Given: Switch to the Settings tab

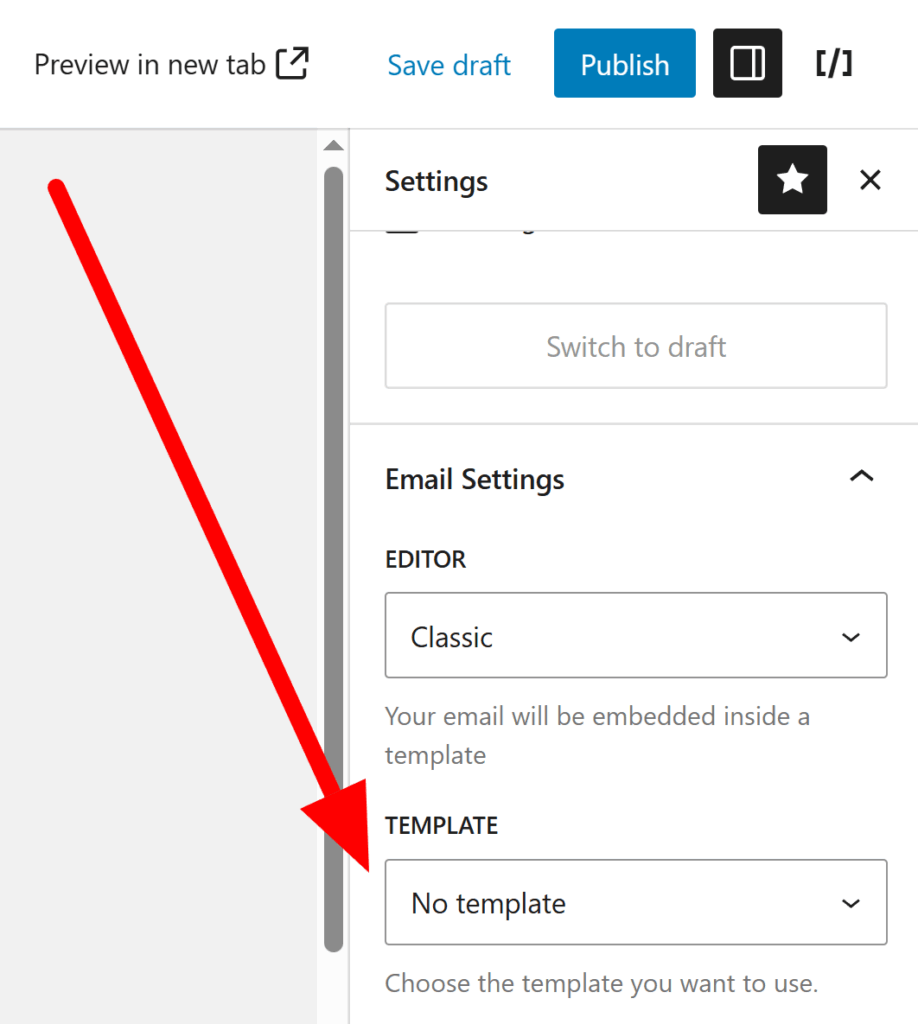Looking at the screenshot, I should click(436, 180).
